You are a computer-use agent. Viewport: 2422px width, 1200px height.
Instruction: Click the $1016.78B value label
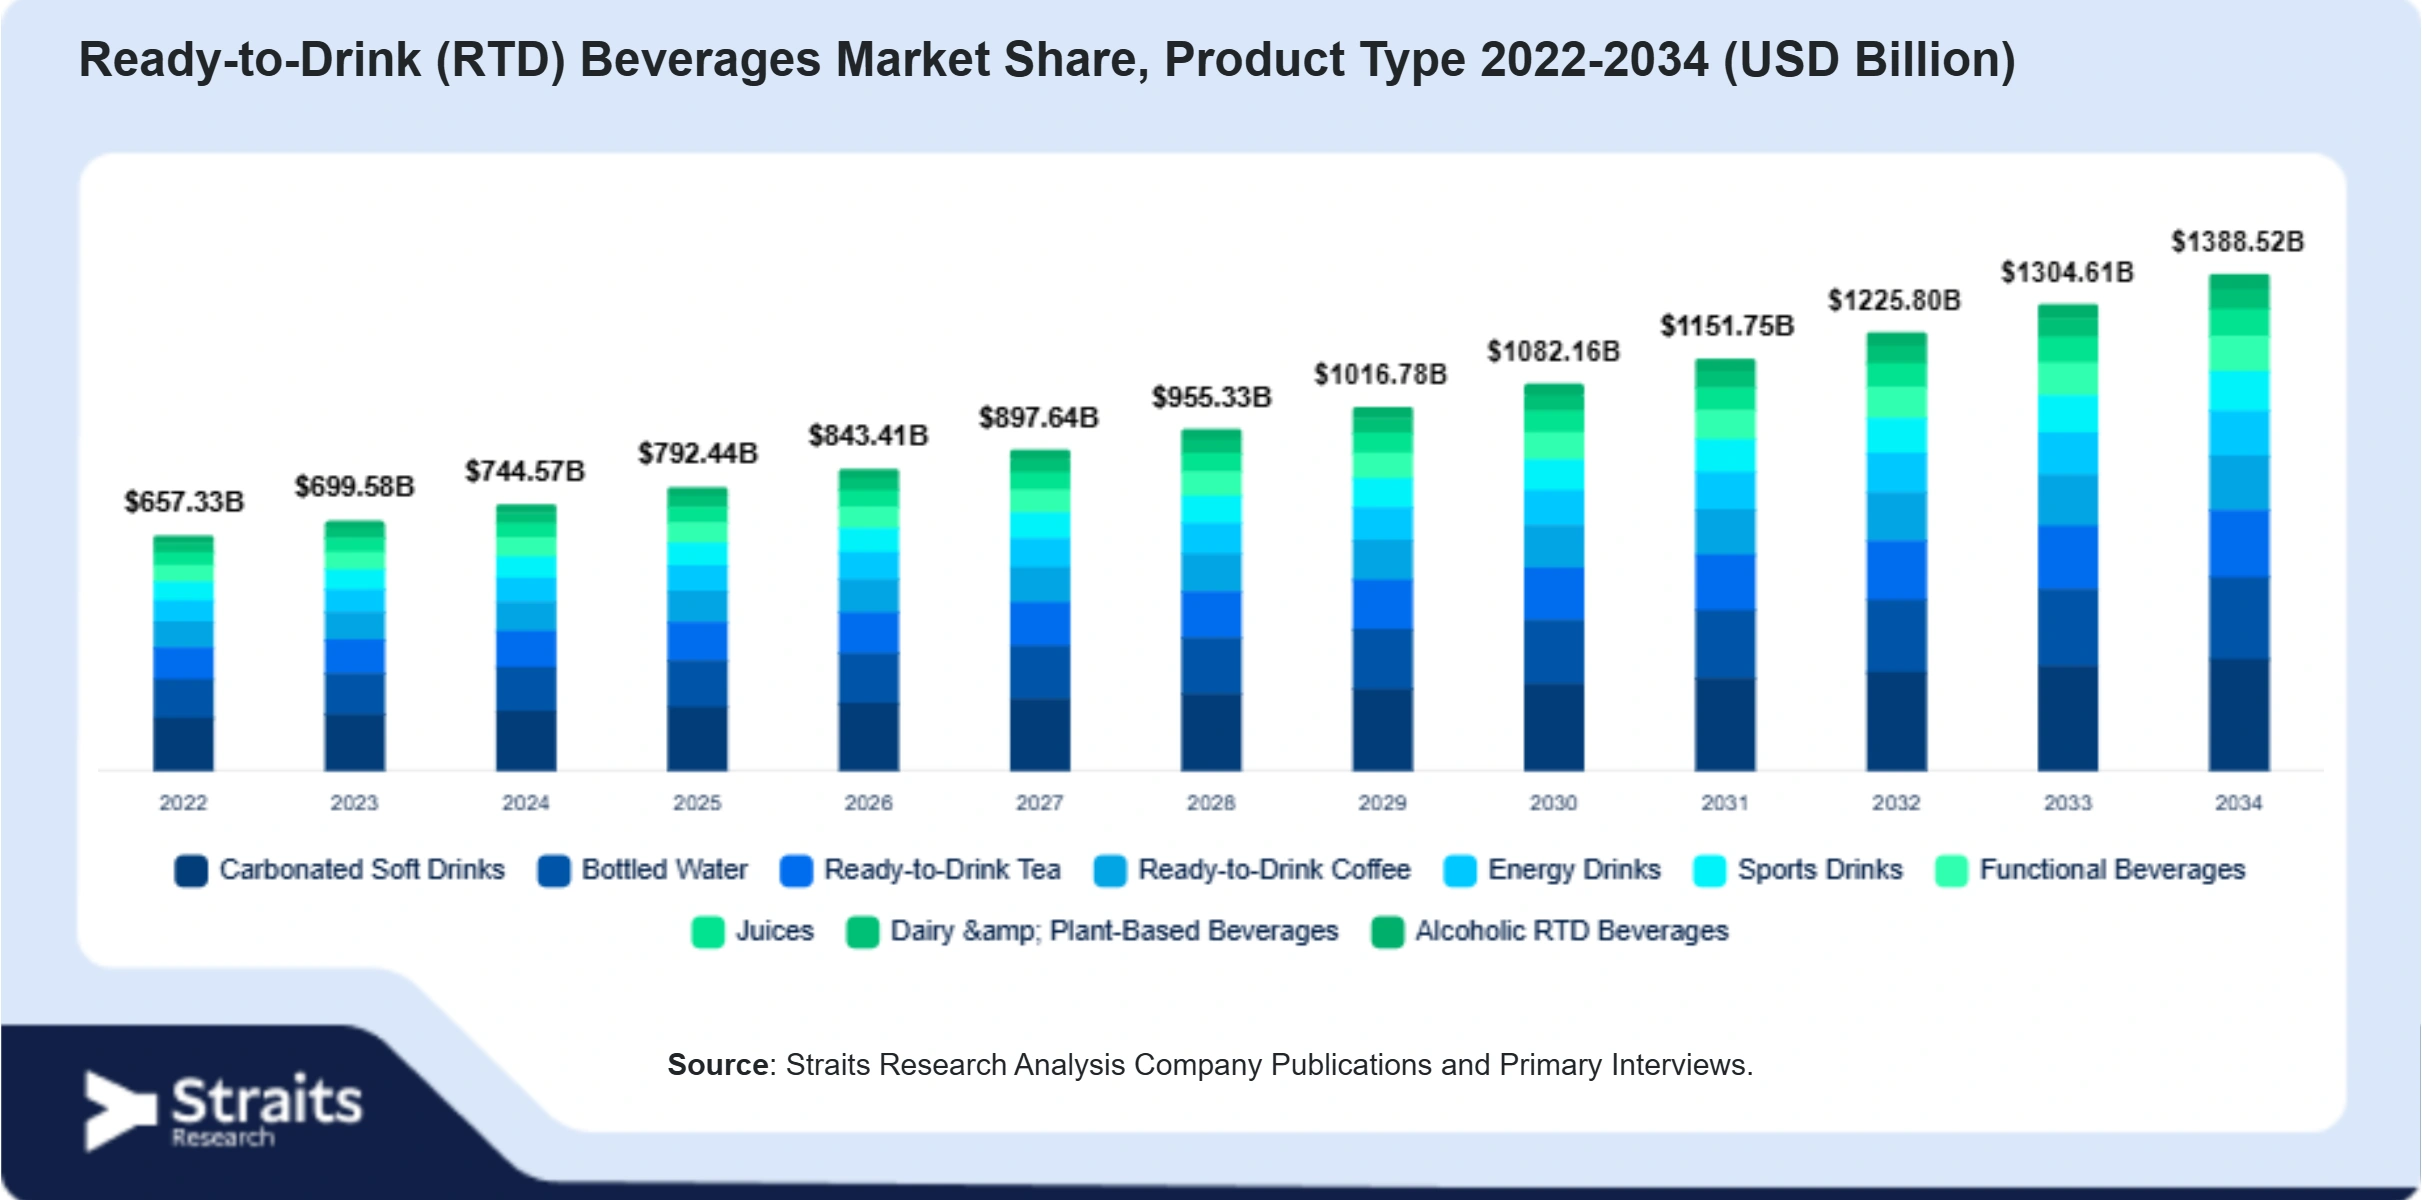pyautogui.click(x=1381, y=375)
